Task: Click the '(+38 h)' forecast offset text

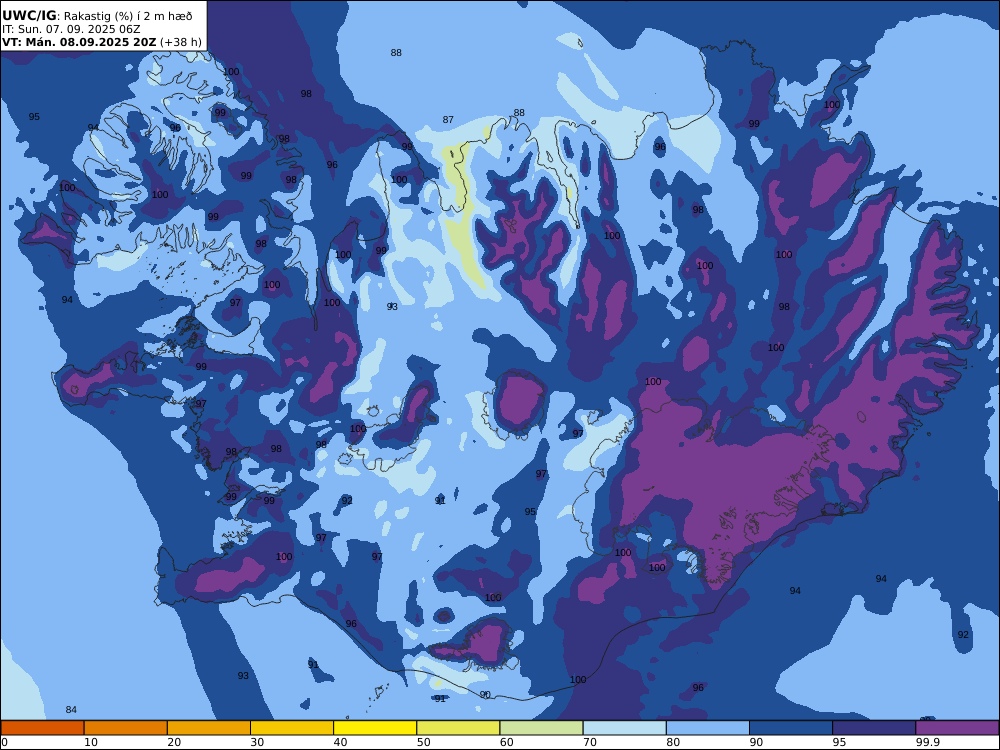Action: (x=181, y=42)
